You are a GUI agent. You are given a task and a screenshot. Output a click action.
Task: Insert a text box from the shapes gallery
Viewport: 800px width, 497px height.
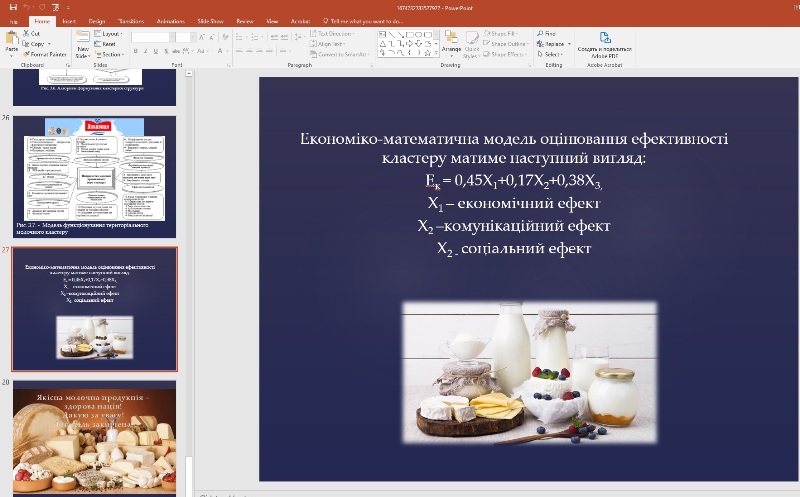[x=383, y=35]
